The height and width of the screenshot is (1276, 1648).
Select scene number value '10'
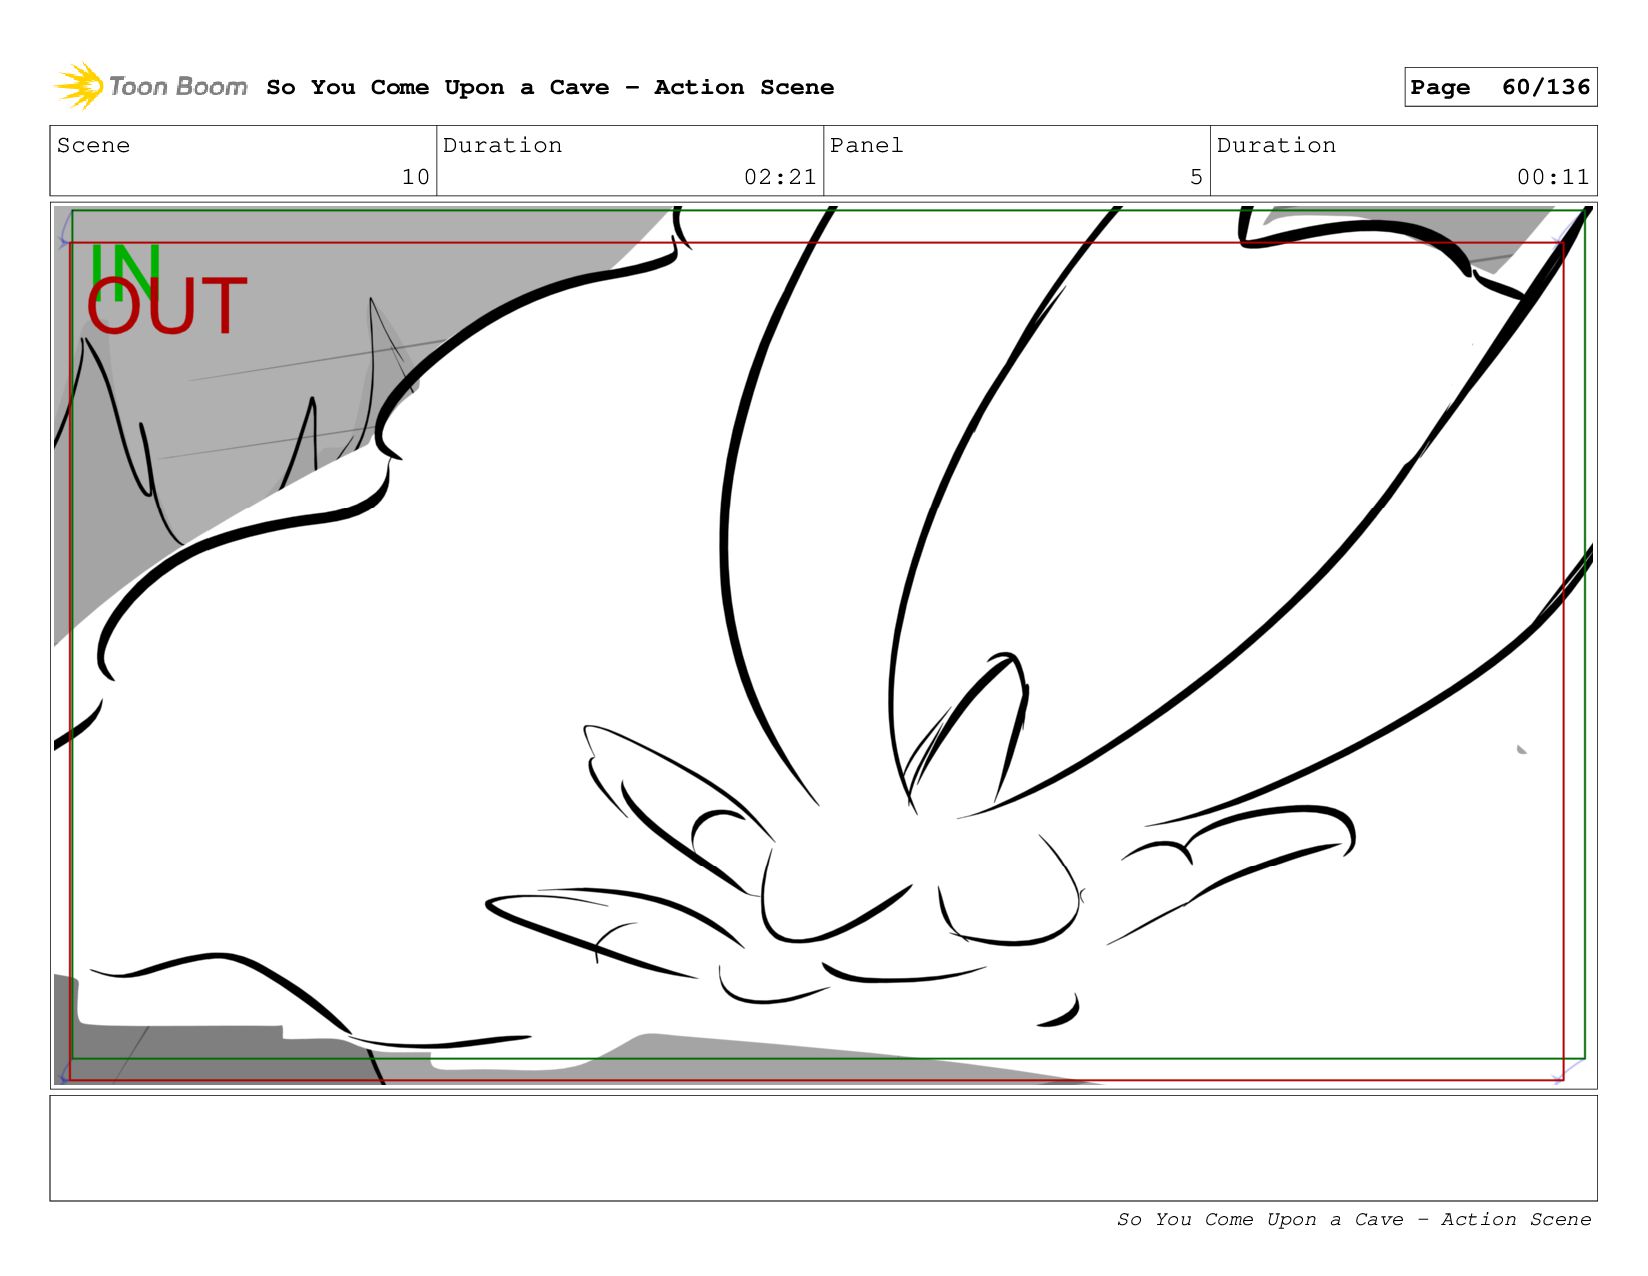[x=416, y=177]
